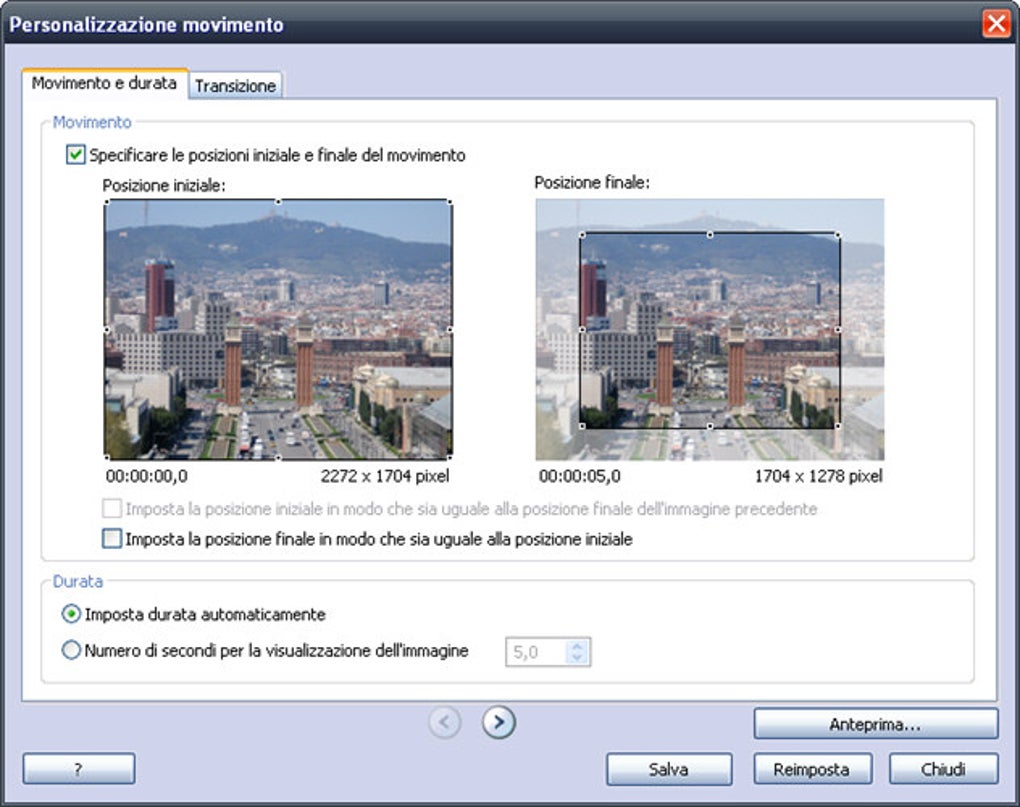This screenshot has width=1020, height=807.
Task: Decrease seconds with the spinner down arrow
Action: [x=577, y=657]
